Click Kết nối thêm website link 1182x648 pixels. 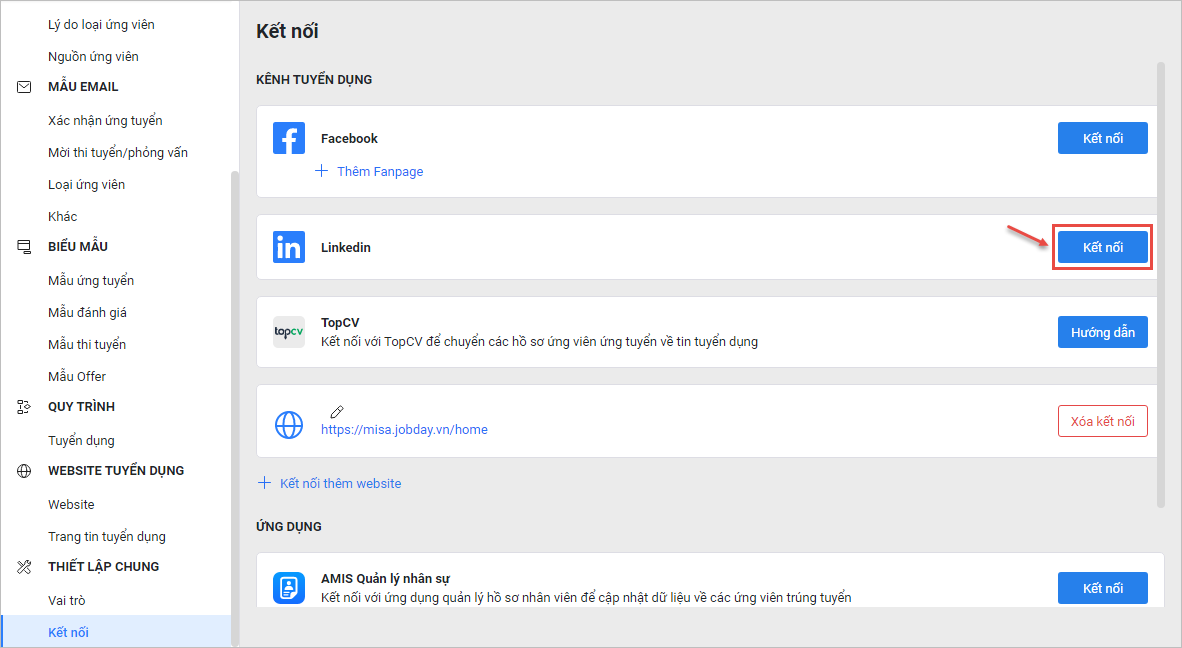(x=340, y=483)
